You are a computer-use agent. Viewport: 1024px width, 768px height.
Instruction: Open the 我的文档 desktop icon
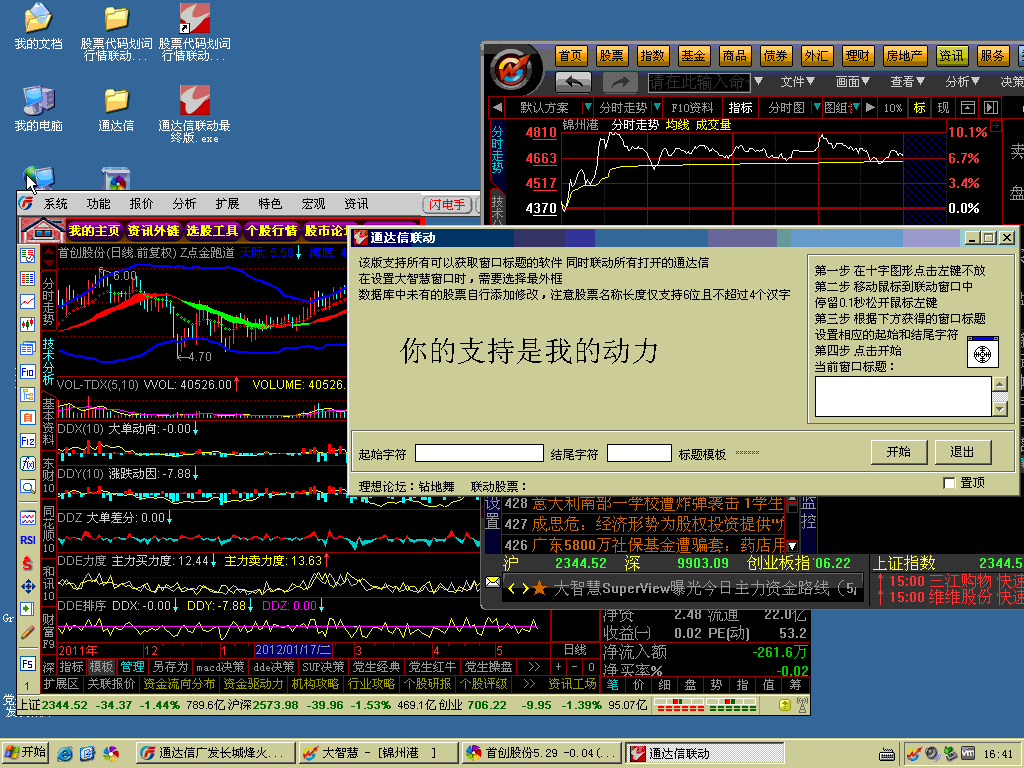click(38, 27)
